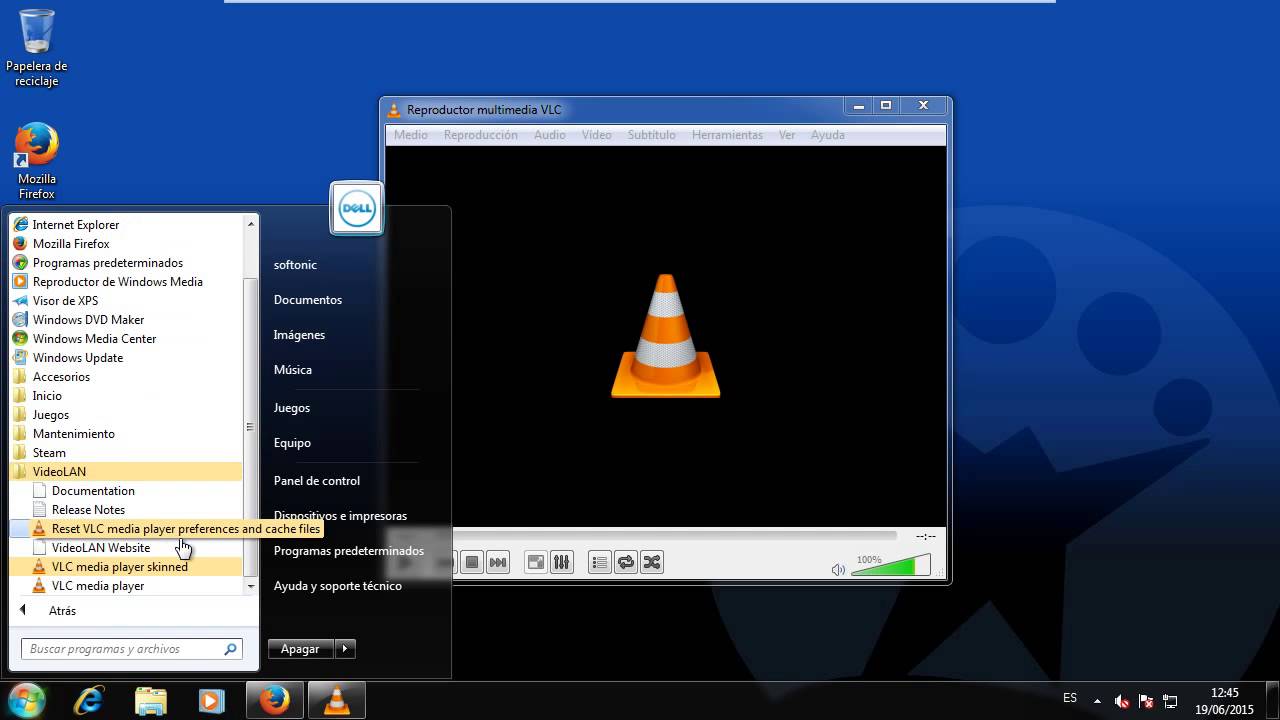Open Programas predeterminados in program list

click(126, 263)
